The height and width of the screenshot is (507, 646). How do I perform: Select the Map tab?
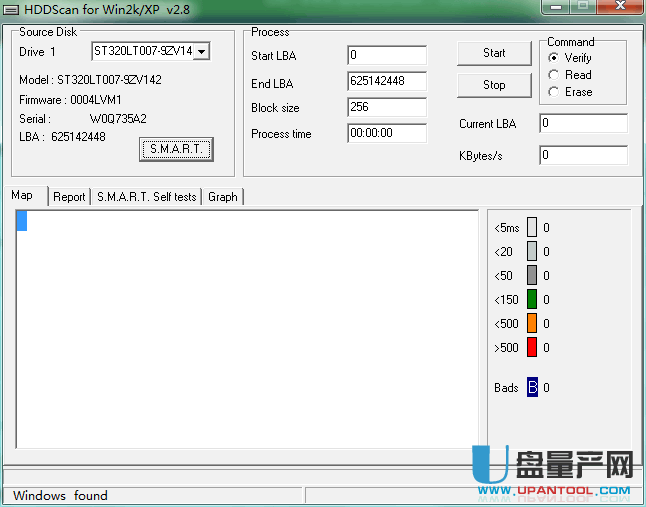tap(22, 196)
